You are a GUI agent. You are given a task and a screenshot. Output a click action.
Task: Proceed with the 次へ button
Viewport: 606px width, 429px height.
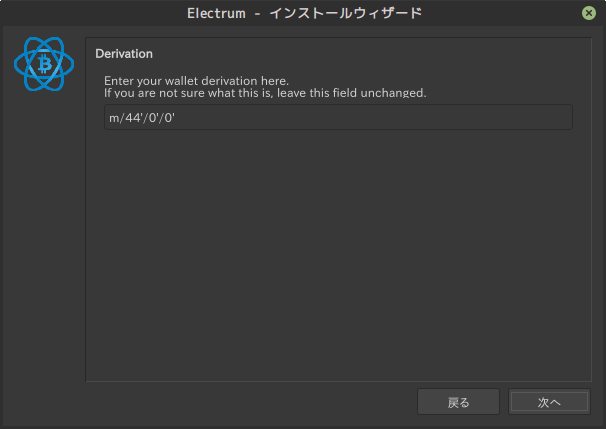(x=549, y=402)
